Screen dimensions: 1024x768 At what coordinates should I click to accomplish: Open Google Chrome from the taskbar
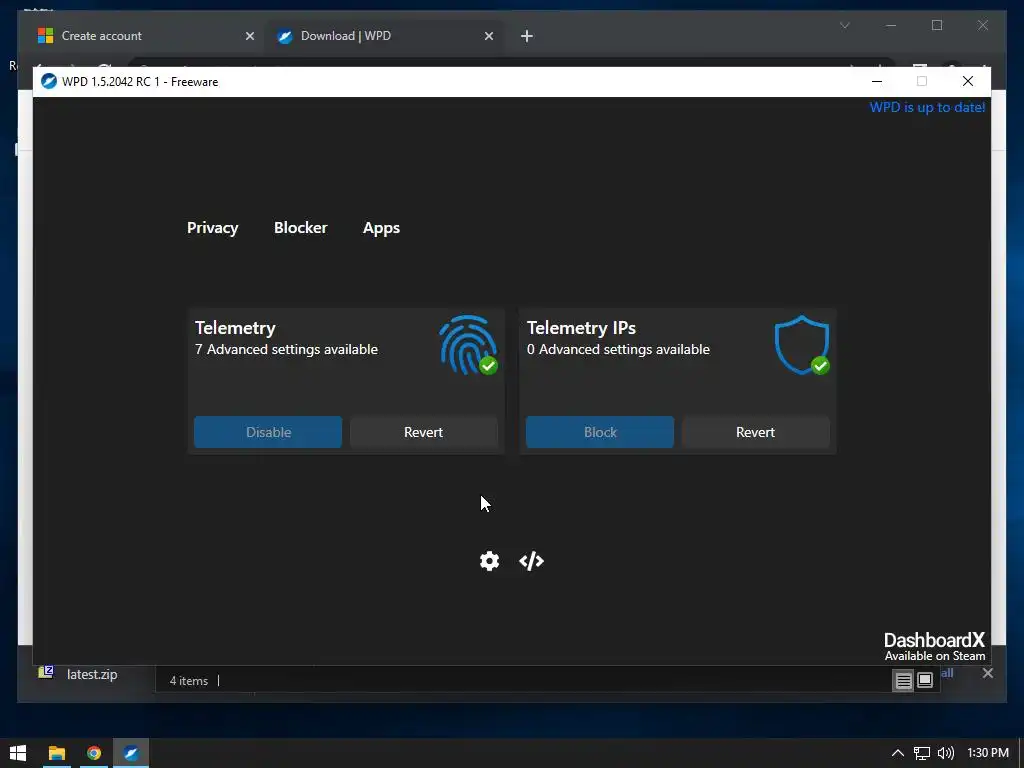pyautogui.click(x=94, y=753)
